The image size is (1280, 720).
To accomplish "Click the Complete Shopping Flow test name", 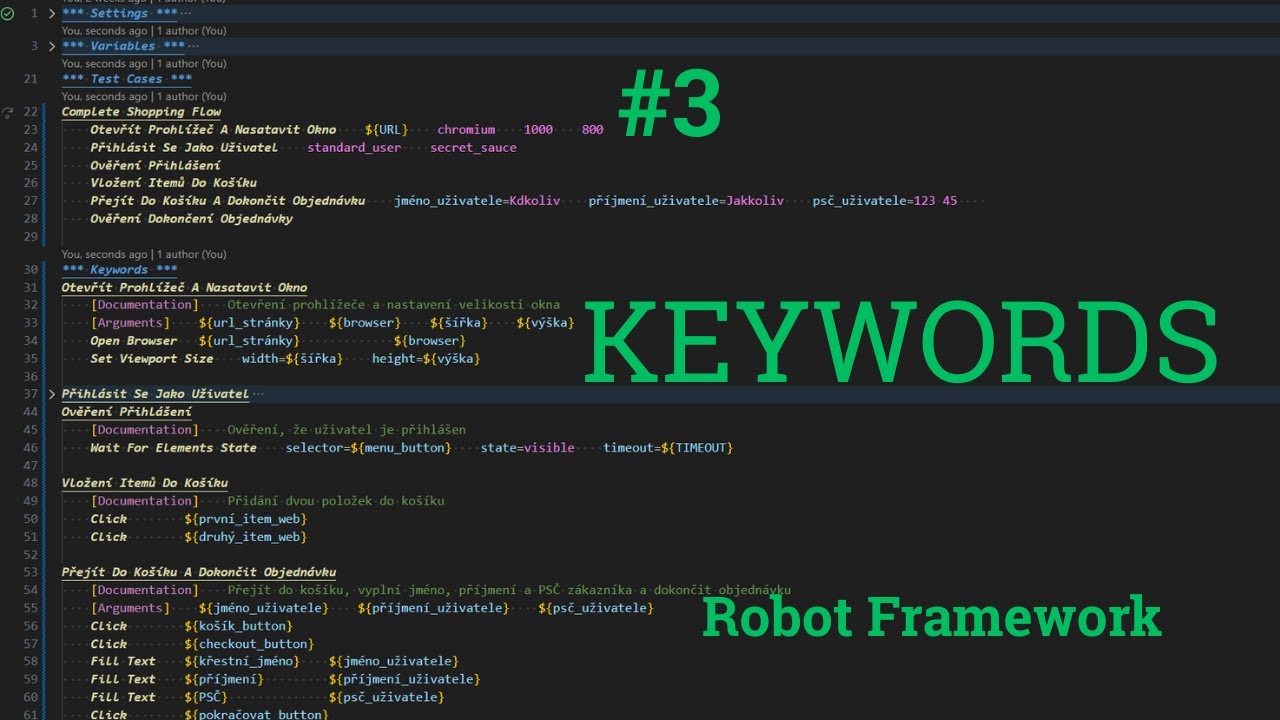I will point(142,112).
